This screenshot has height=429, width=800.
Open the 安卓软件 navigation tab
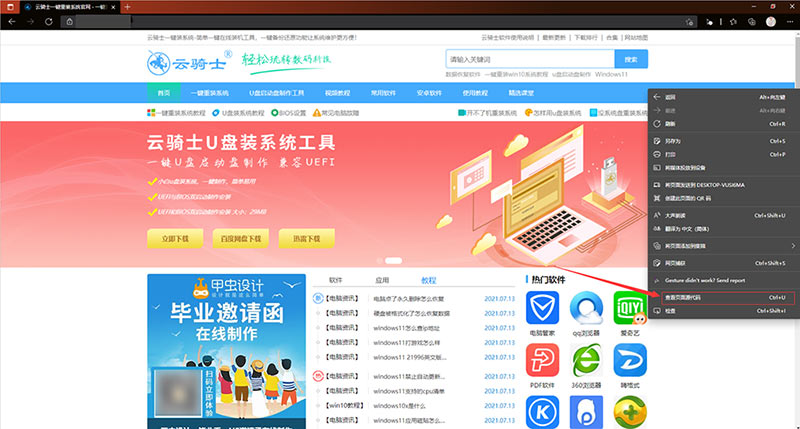coord(429,93)
